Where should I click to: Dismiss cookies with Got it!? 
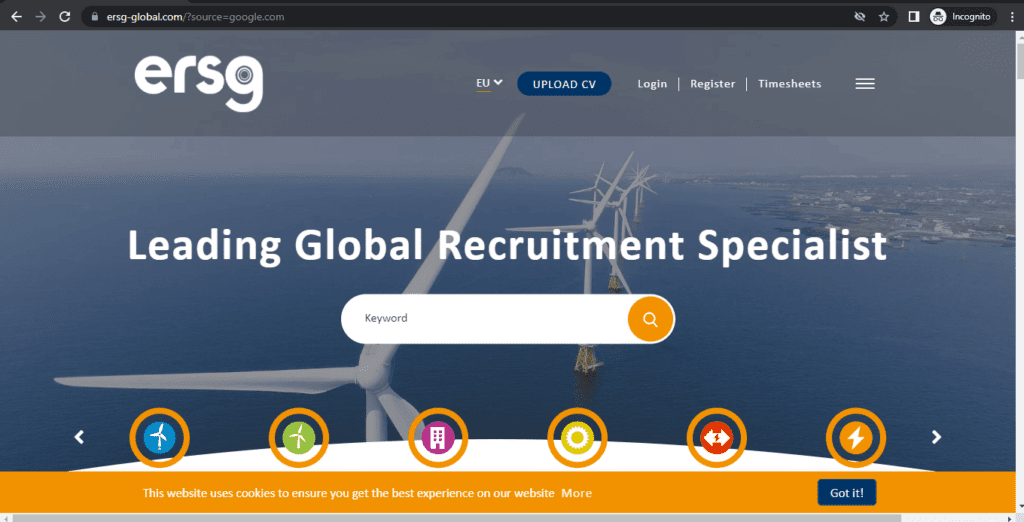846,493
